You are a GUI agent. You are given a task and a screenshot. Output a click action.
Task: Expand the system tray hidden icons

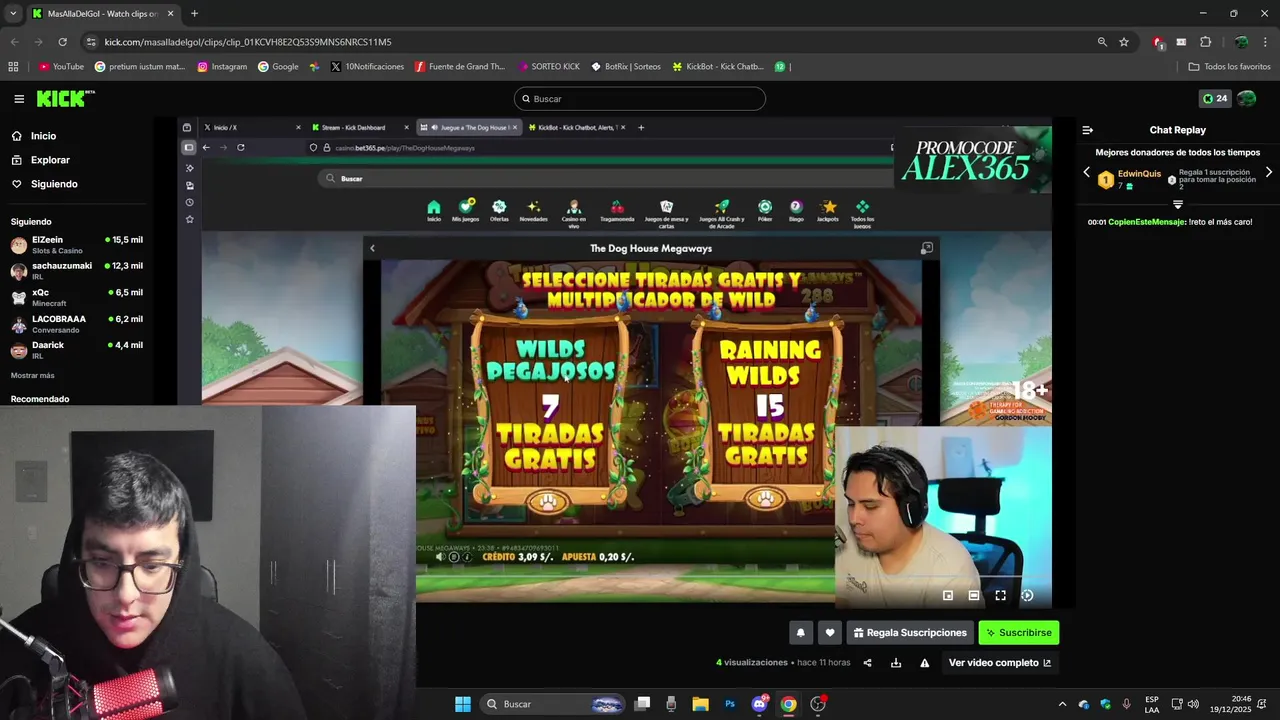tap(1062, 704)
